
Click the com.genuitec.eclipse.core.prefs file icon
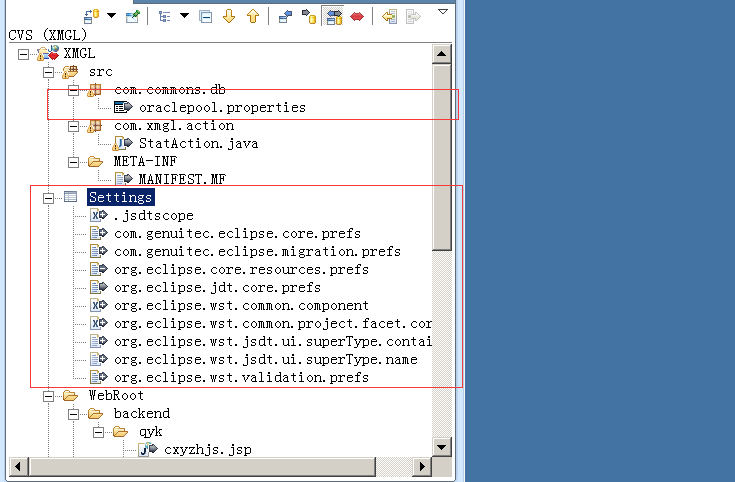99,233
